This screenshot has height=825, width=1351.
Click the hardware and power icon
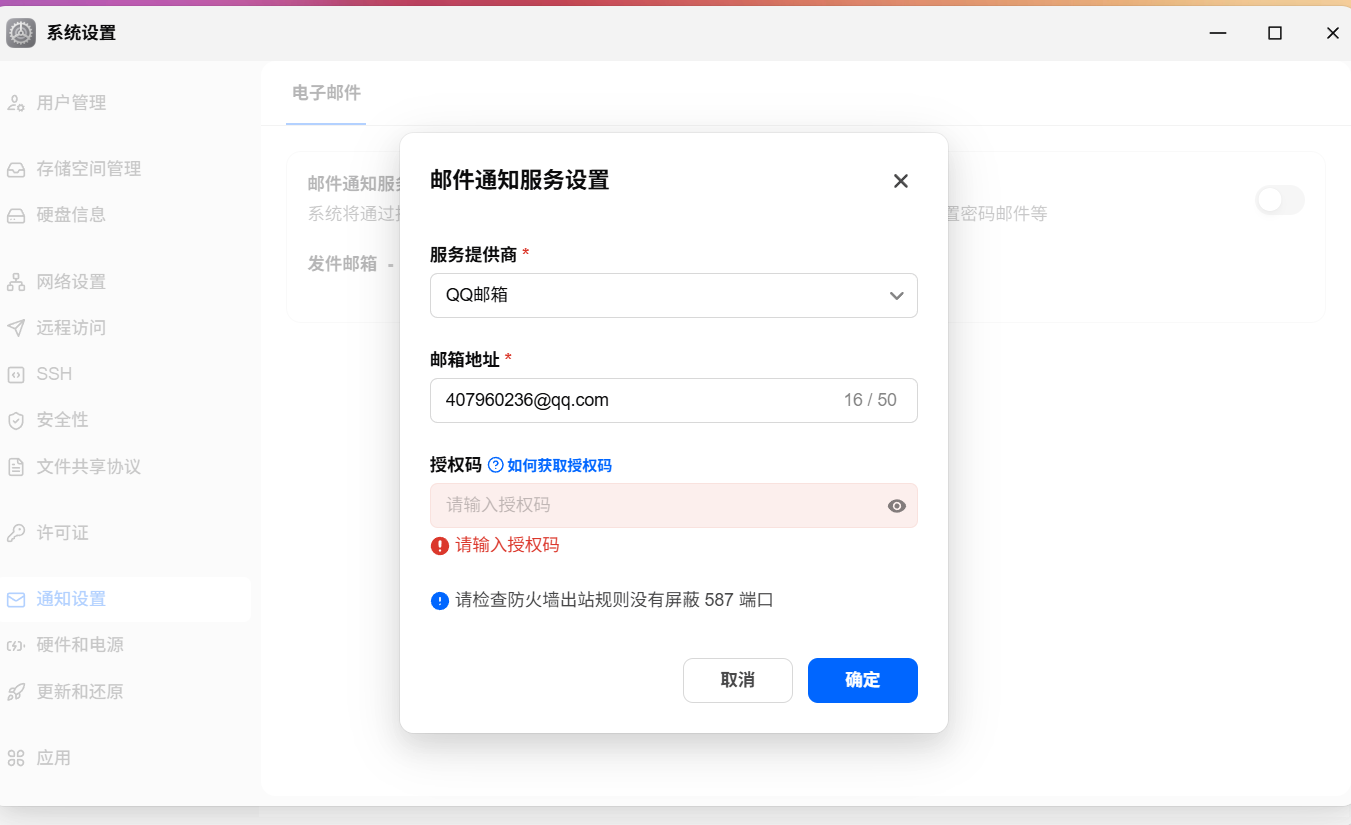click(x=16, y=645)
